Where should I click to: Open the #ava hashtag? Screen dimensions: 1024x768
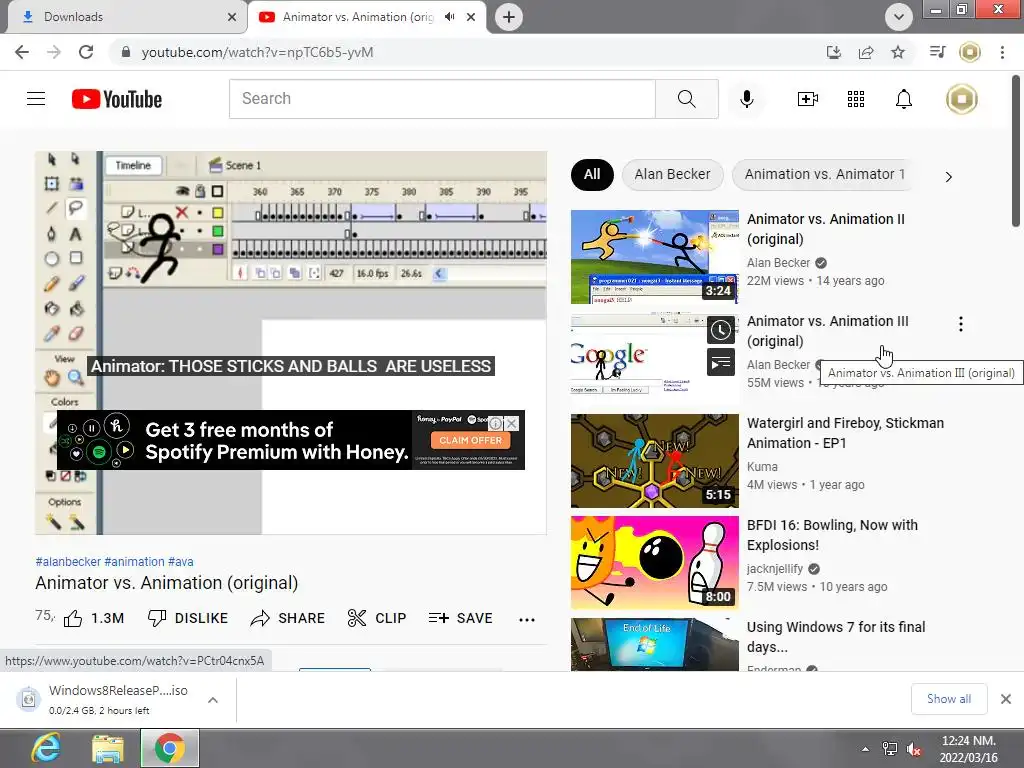(181, 562)
